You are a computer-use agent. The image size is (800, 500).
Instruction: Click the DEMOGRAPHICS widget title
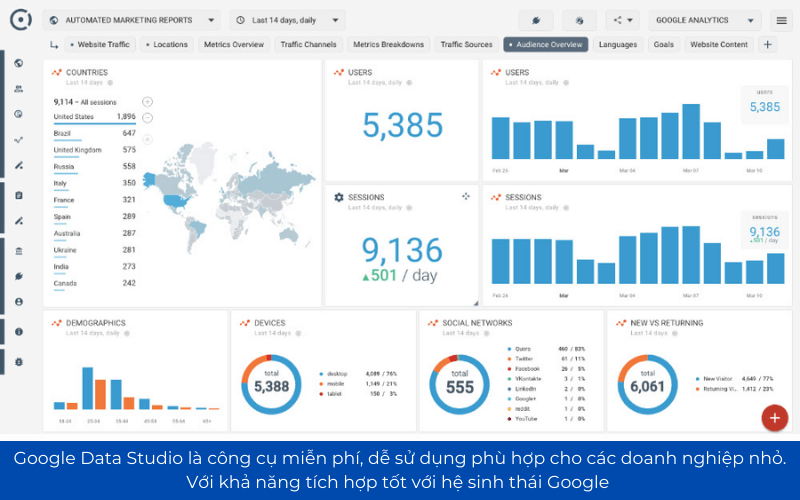(x=95, y=323)
